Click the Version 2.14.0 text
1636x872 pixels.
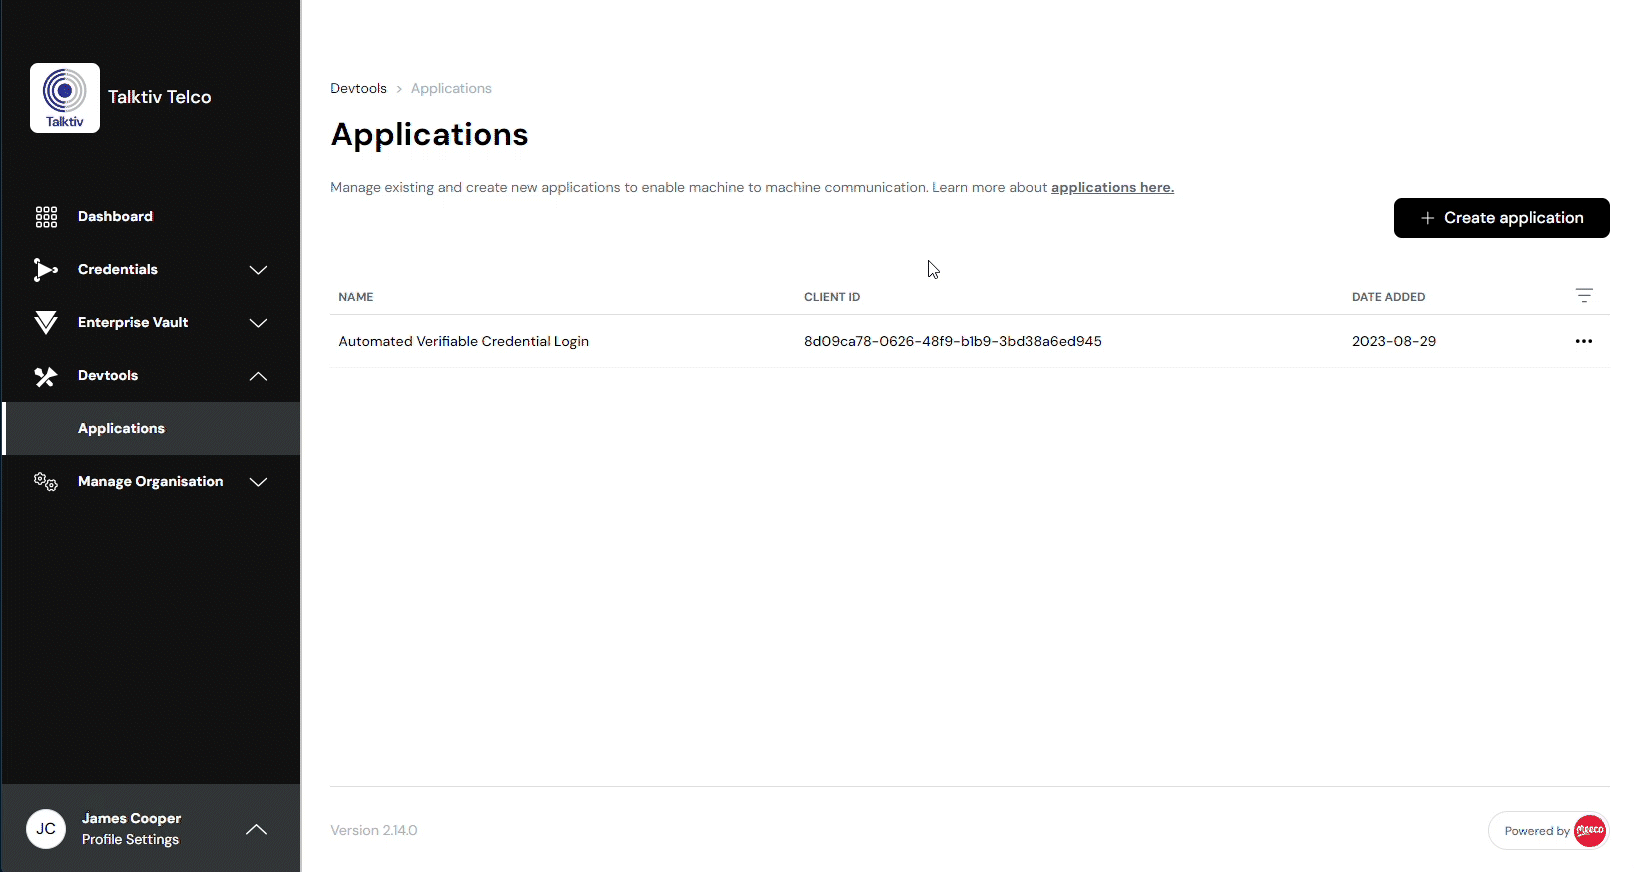click(x=374, y=830)
